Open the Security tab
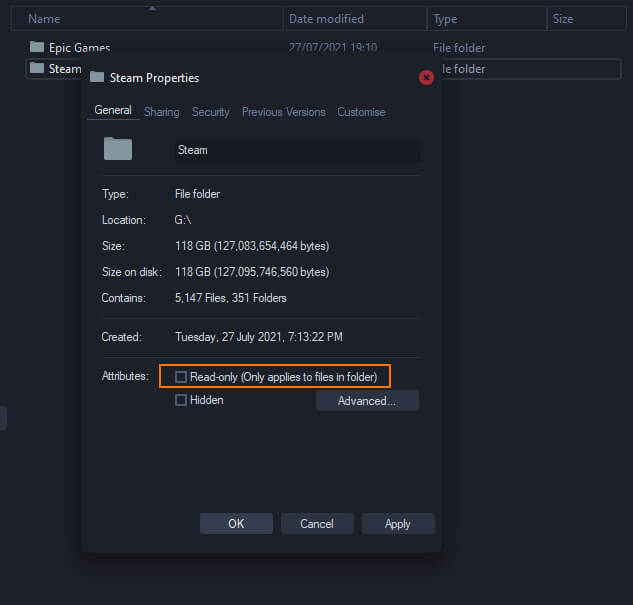This screenshot has width=633, height=605. [x=211, y=112]
